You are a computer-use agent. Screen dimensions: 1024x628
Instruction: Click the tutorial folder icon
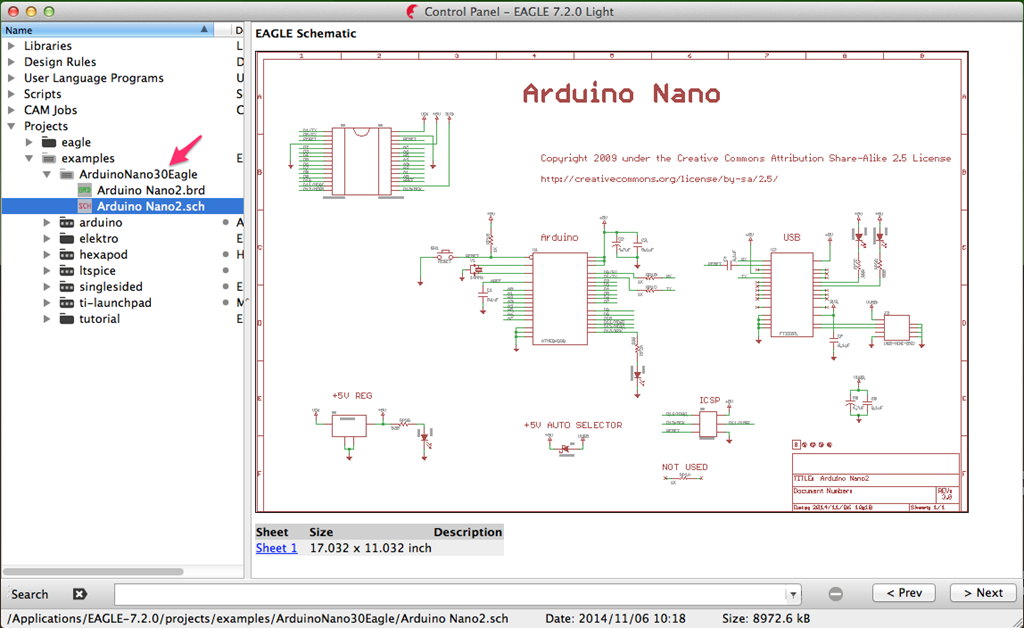click(66, 319)
